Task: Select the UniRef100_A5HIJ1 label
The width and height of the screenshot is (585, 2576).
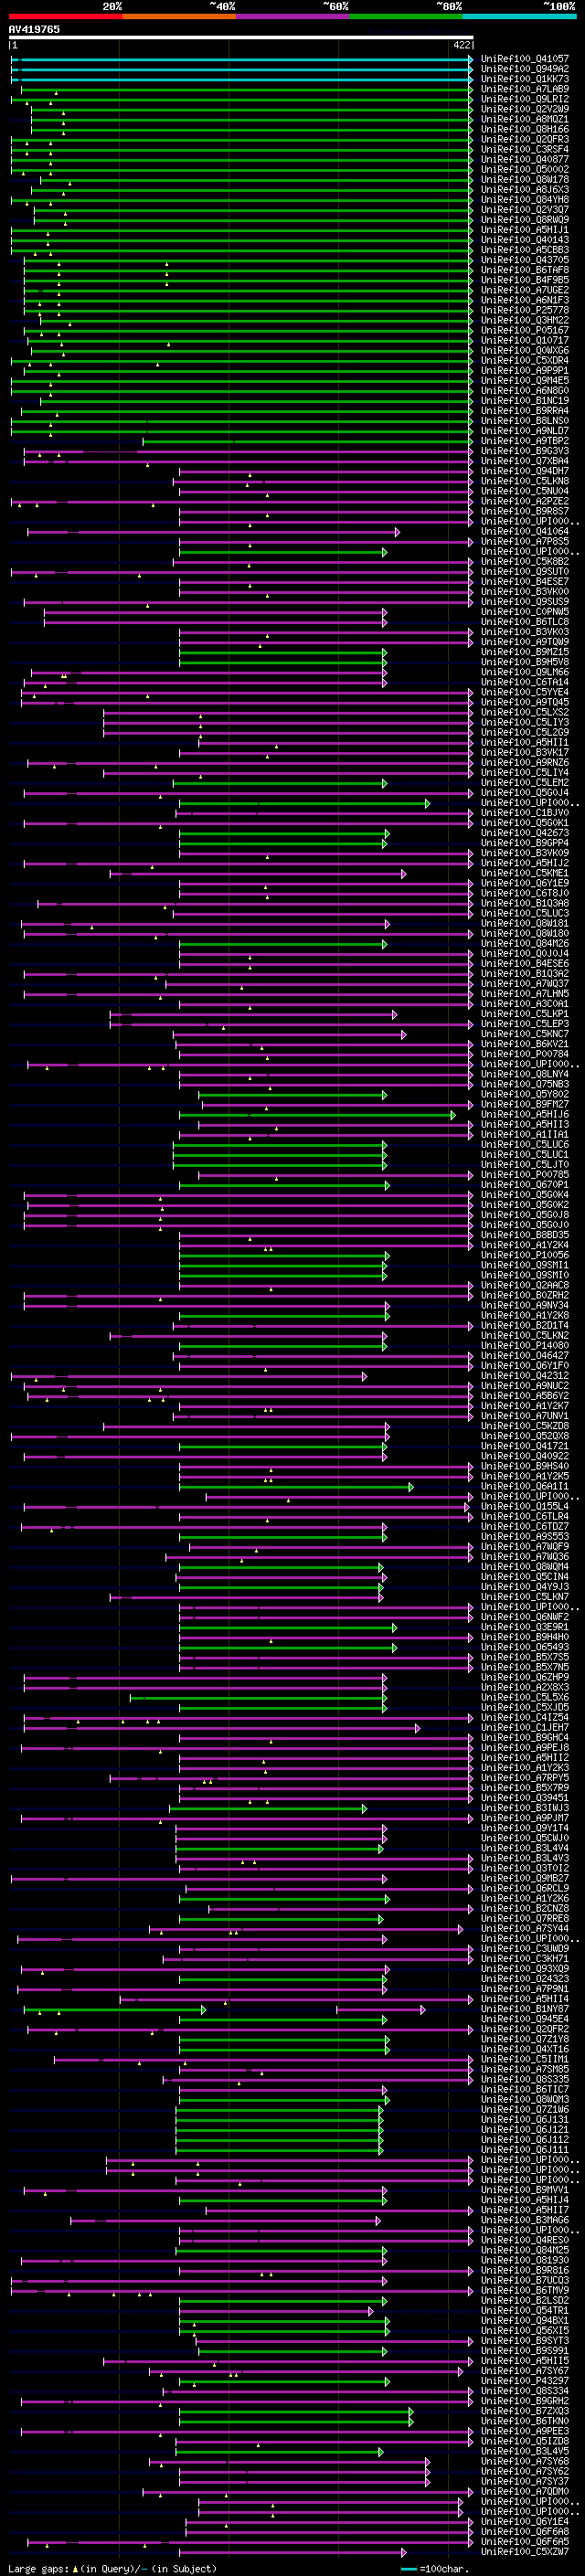Action: 525,230
